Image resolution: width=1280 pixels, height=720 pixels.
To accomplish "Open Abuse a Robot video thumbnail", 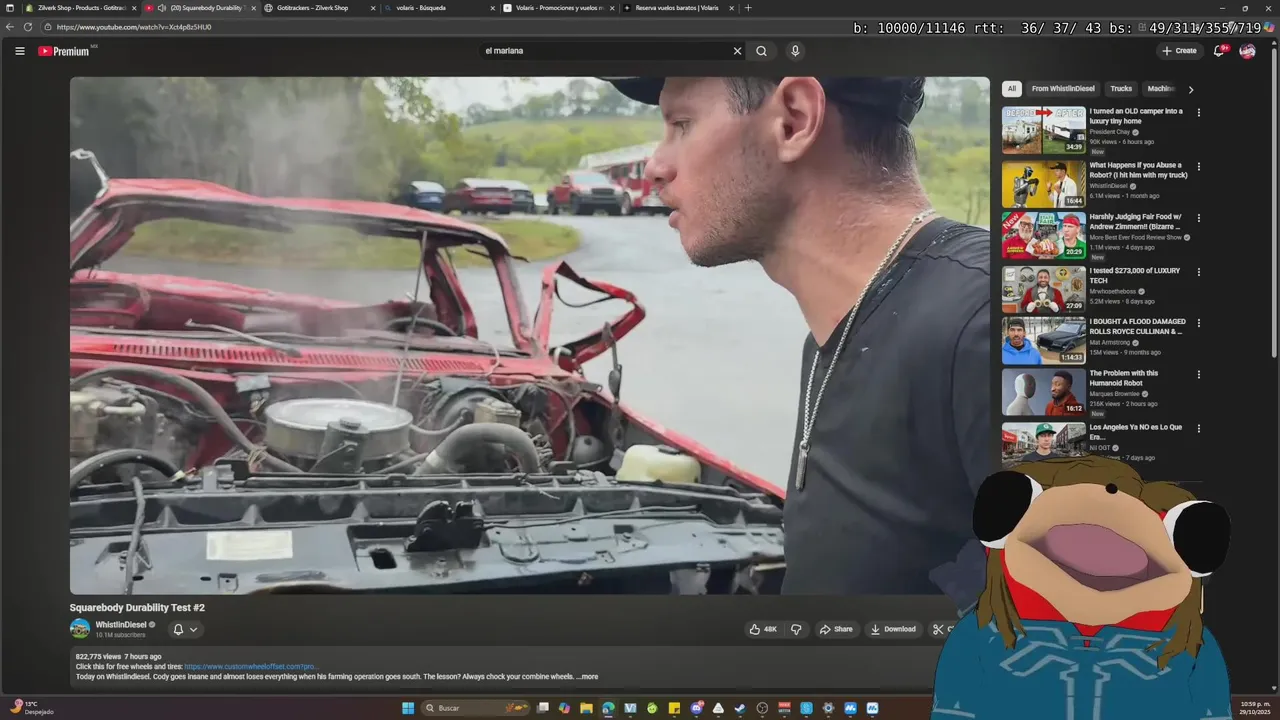I will 1043,184.
